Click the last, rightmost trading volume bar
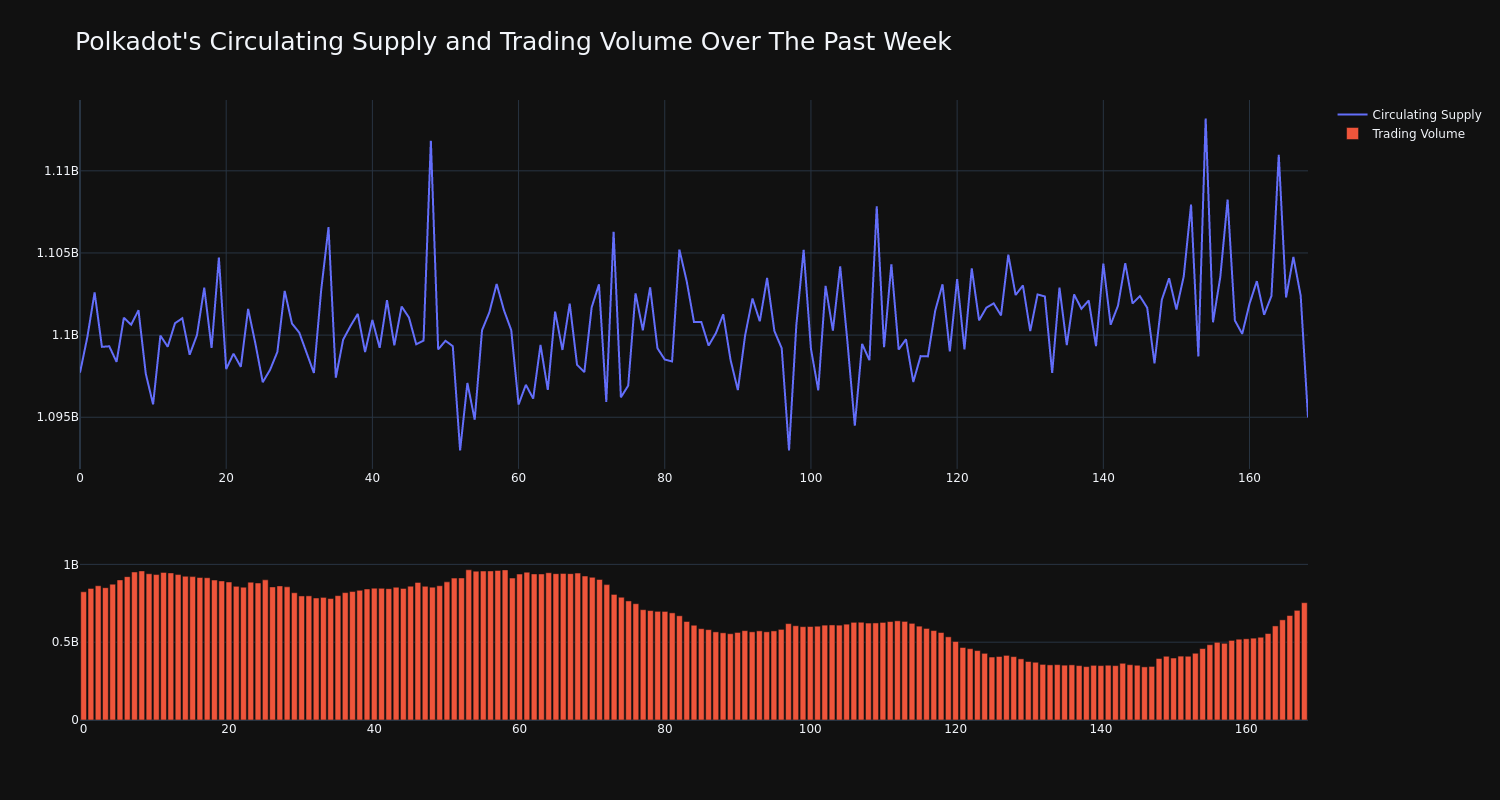1500x800 pixels. click(1304, 661)
